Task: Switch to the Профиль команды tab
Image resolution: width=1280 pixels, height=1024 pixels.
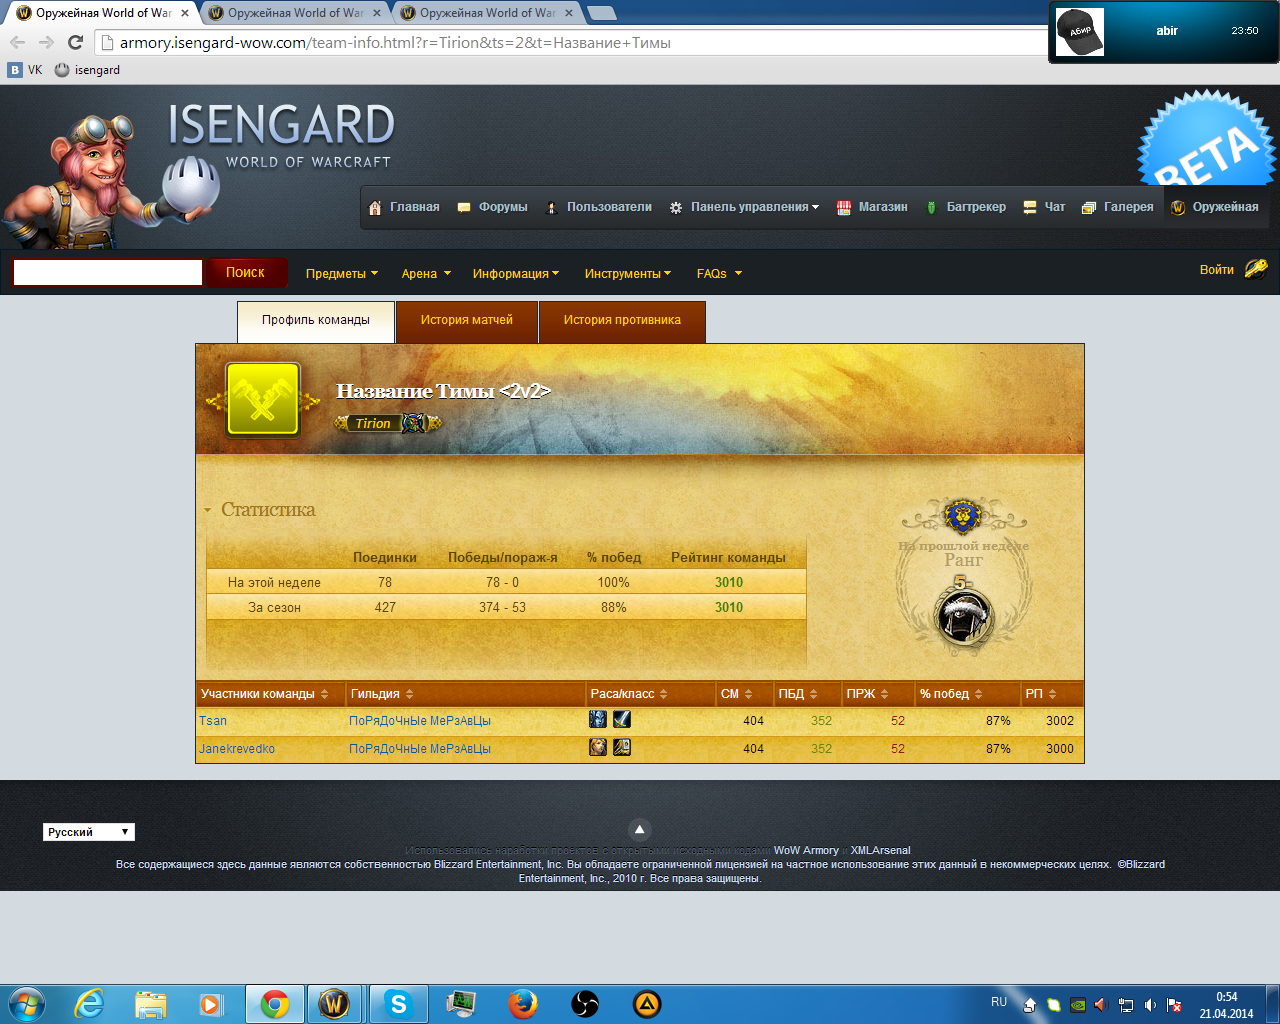Action: (316, 321)
